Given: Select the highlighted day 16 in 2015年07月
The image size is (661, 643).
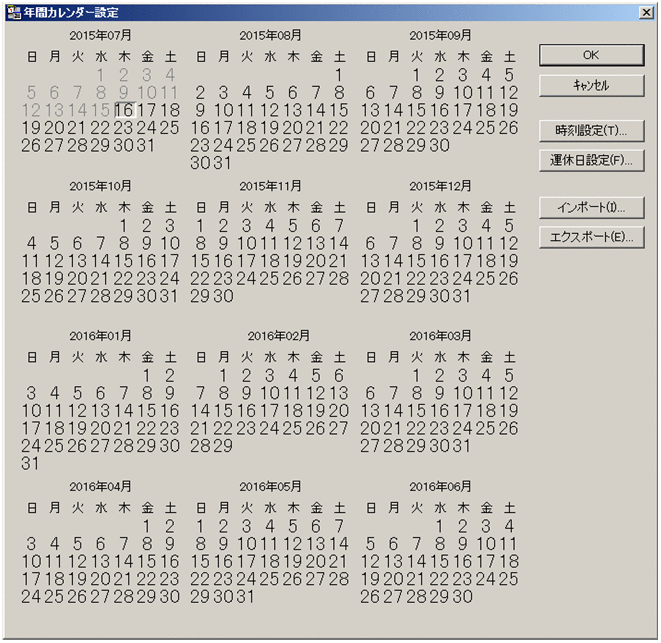Looking at the screenshot, I should tap(124, 110).
